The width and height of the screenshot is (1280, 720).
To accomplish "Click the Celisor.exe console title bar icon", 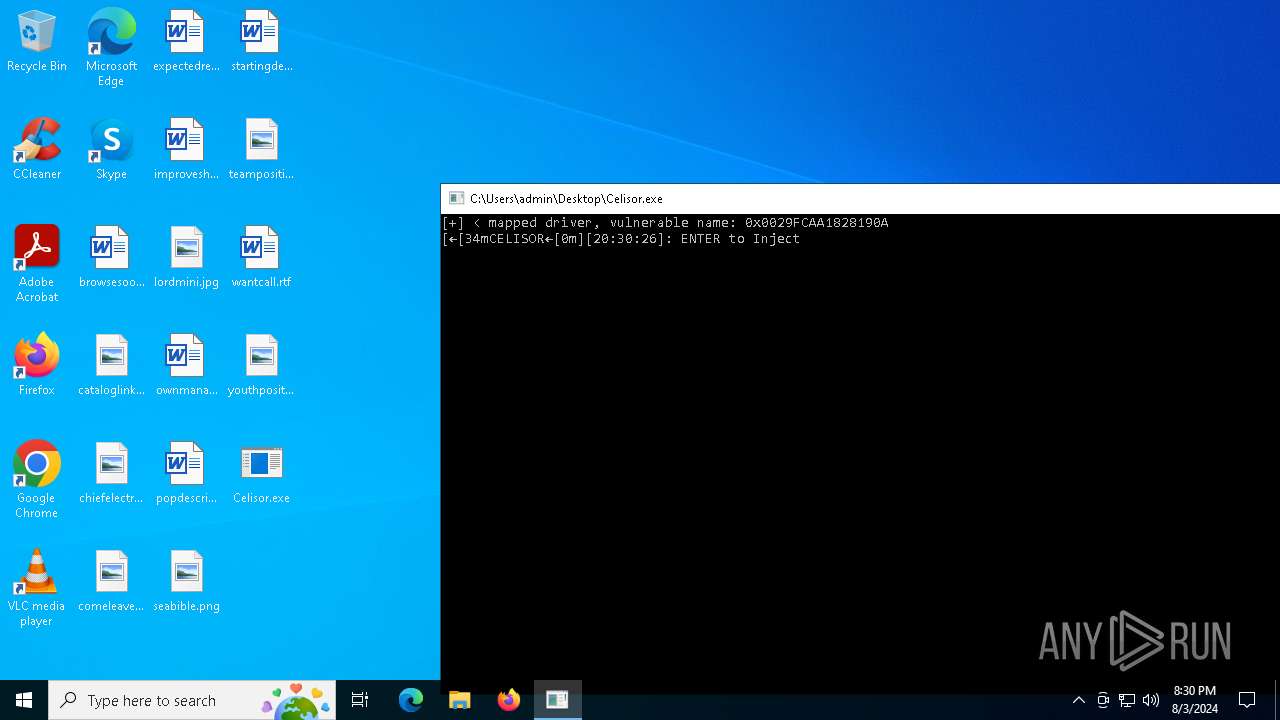I will point(456,198).
